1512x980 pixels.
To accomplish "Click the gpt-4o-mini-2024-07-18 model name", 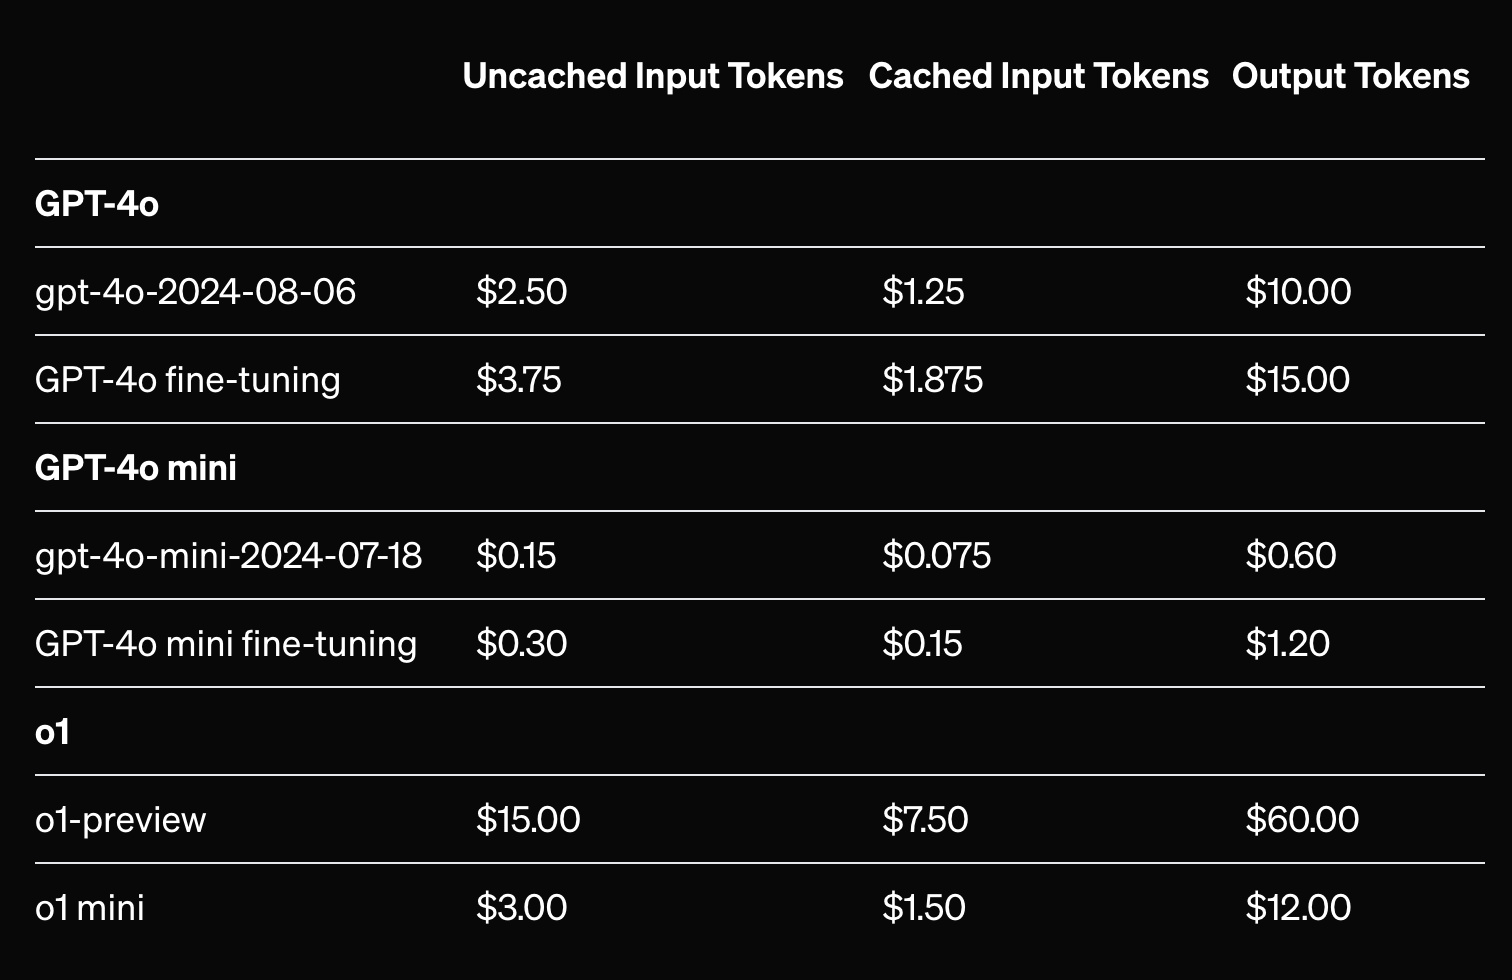I will tap(229, 556).
